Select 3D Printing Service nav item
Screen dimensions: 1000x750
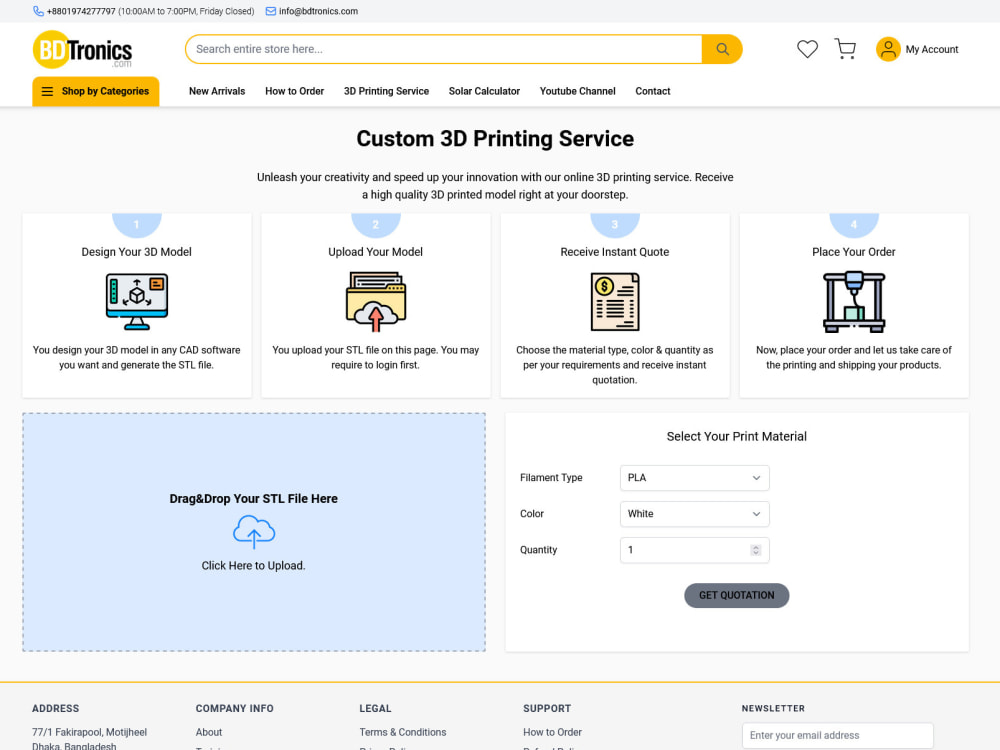386,91
